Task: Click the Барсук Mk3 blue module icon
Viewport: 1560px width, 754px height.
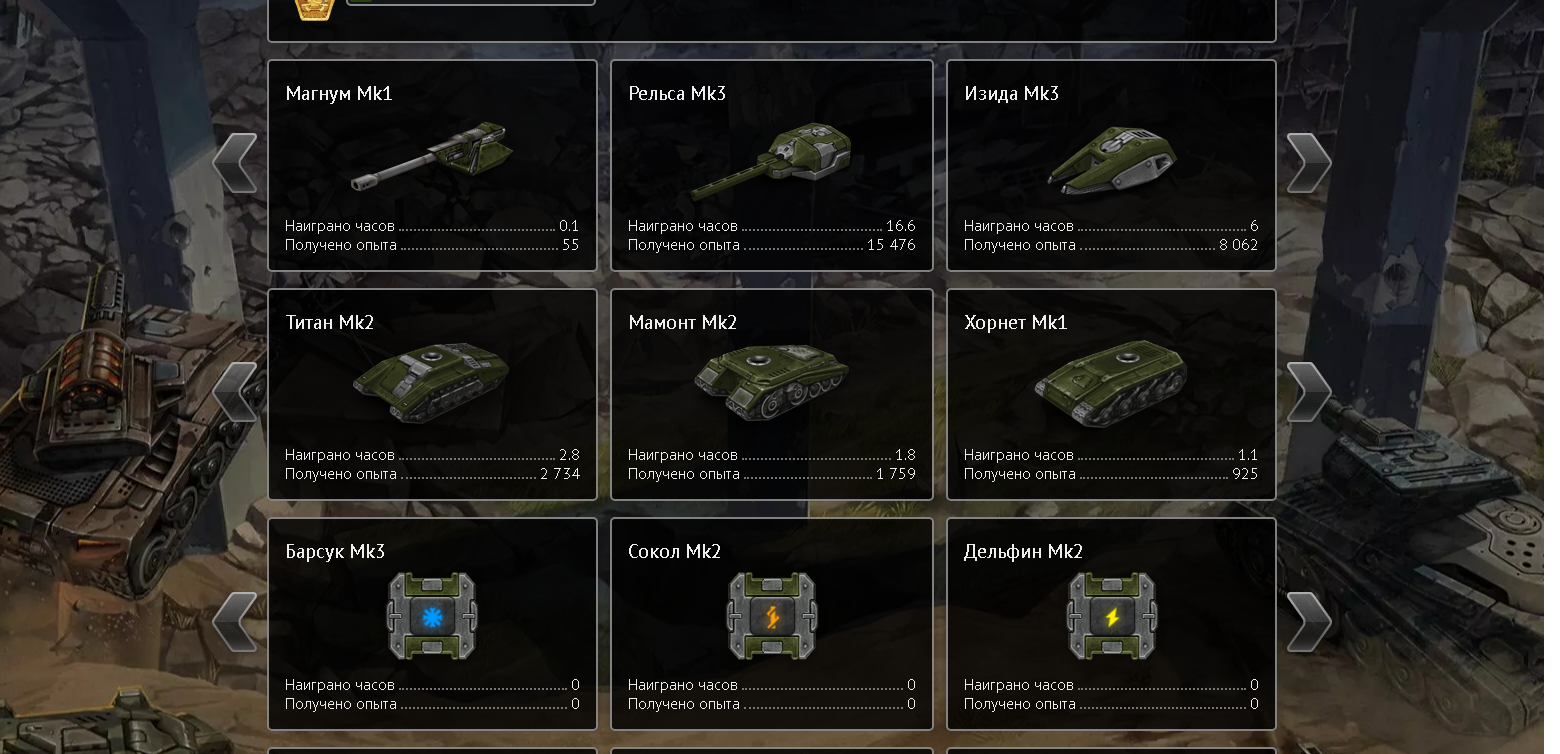Action: coord(432,616)
